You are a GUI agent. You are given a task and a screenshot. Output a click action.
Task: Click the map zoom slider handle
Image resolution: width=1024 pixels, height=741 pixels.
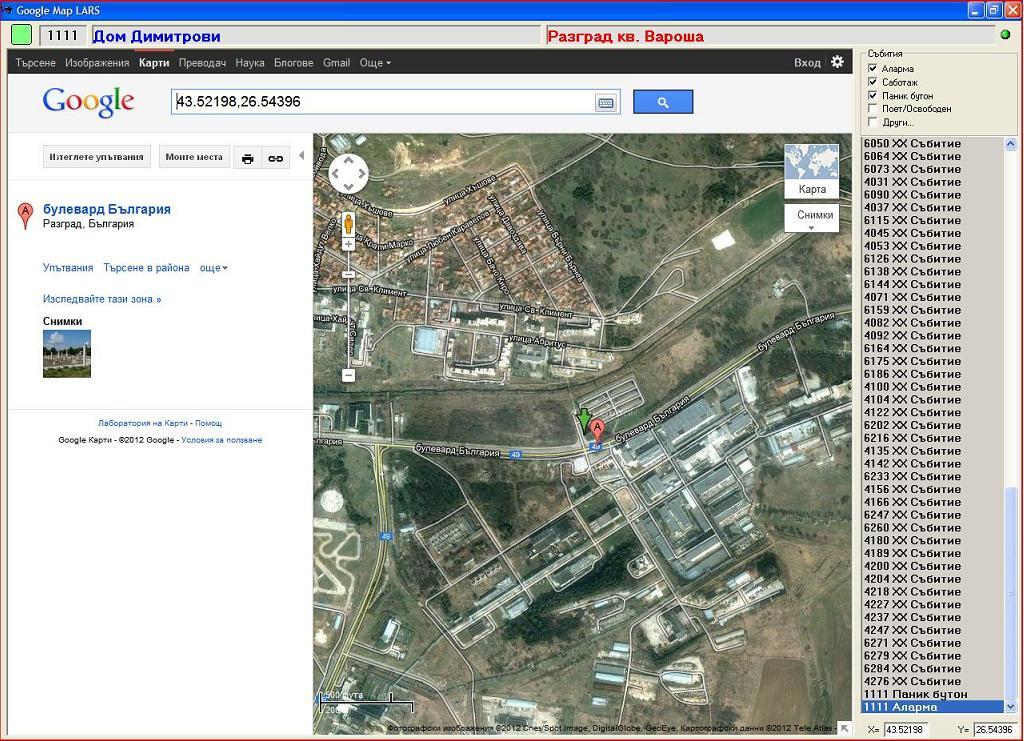[348, 274]
